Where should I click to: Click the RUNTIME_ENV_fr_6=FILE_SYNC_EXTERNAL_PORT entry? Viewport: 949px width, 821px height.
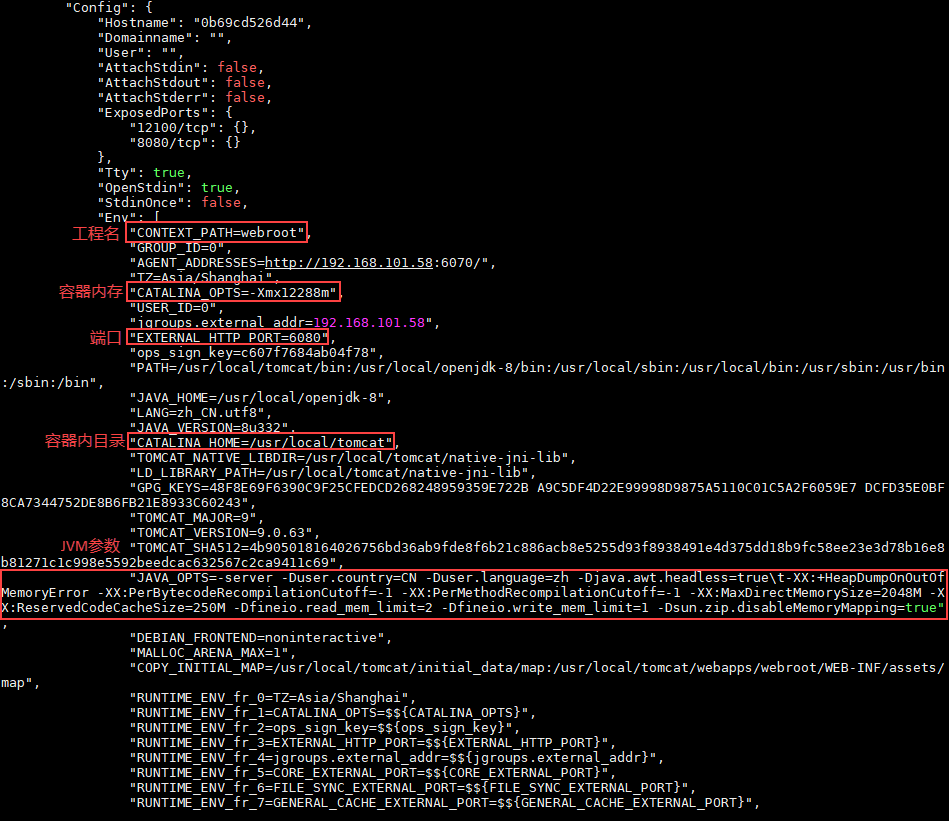tap(412, 788)
